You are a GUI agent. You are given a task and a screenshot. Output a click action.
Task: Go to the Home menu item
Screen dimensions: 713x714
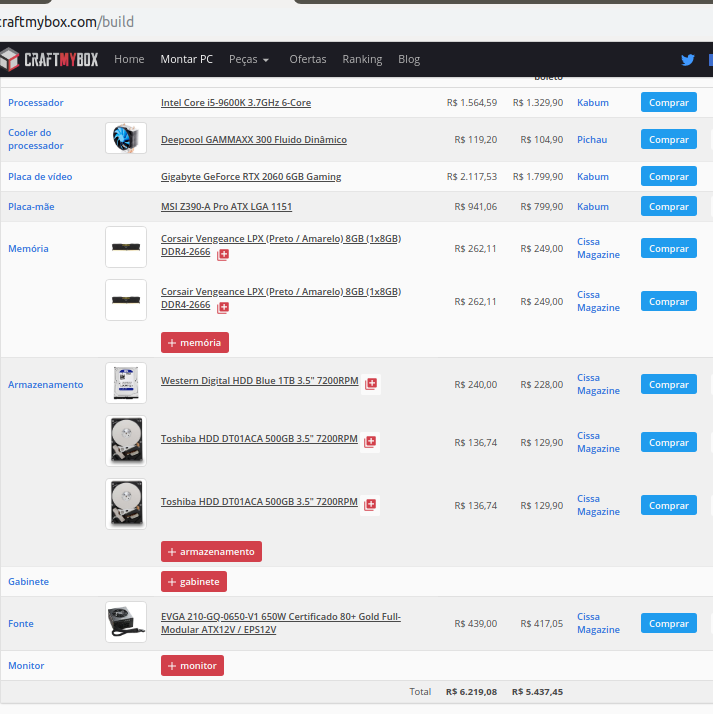pos(129,59)
